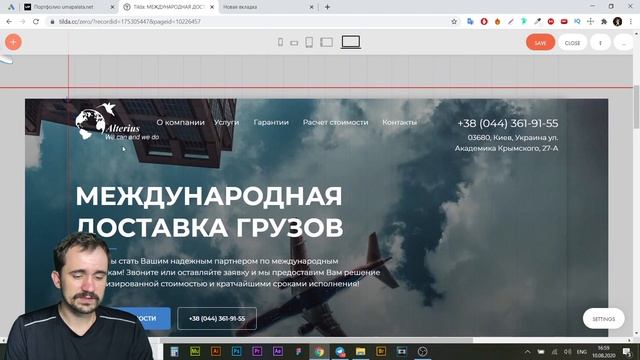Open Chrome three-dot menu
The height and width of the screenshot is (360, 640).
pos(631,22)
